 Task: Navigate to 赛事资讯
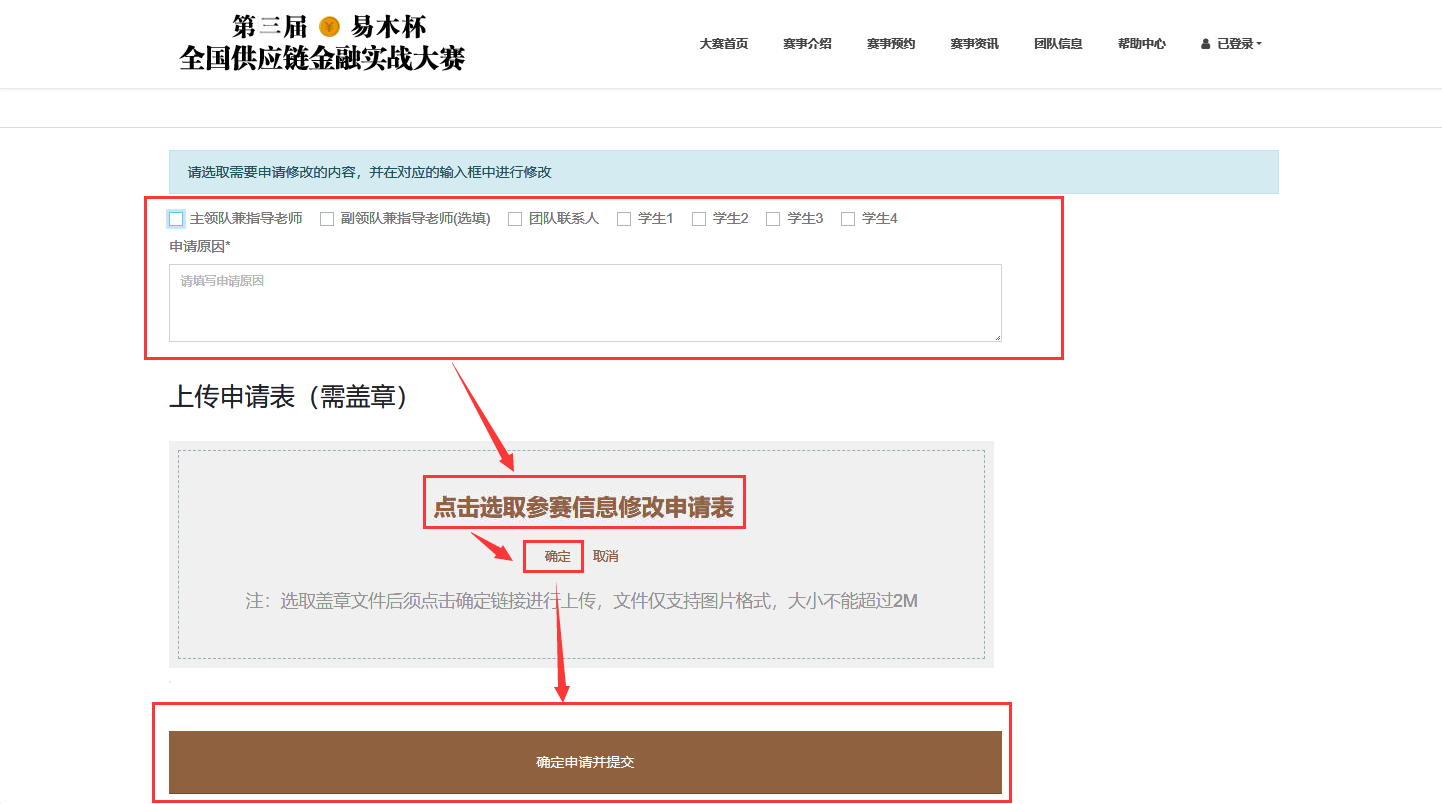tap(974, 44)
